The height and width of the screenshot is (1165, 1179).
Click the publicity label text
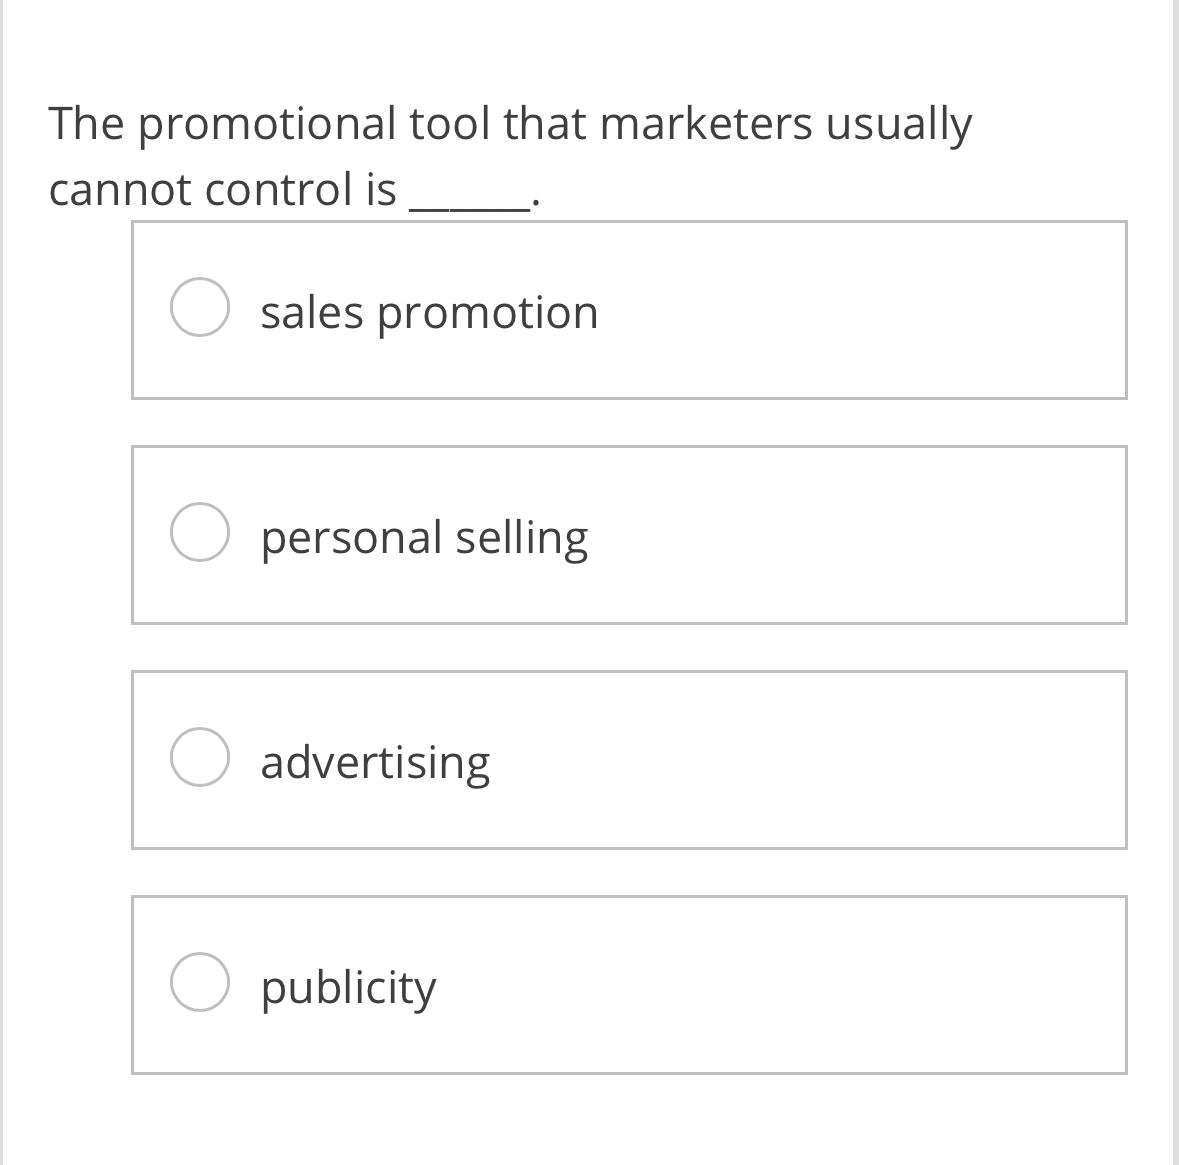click(348, 988)
